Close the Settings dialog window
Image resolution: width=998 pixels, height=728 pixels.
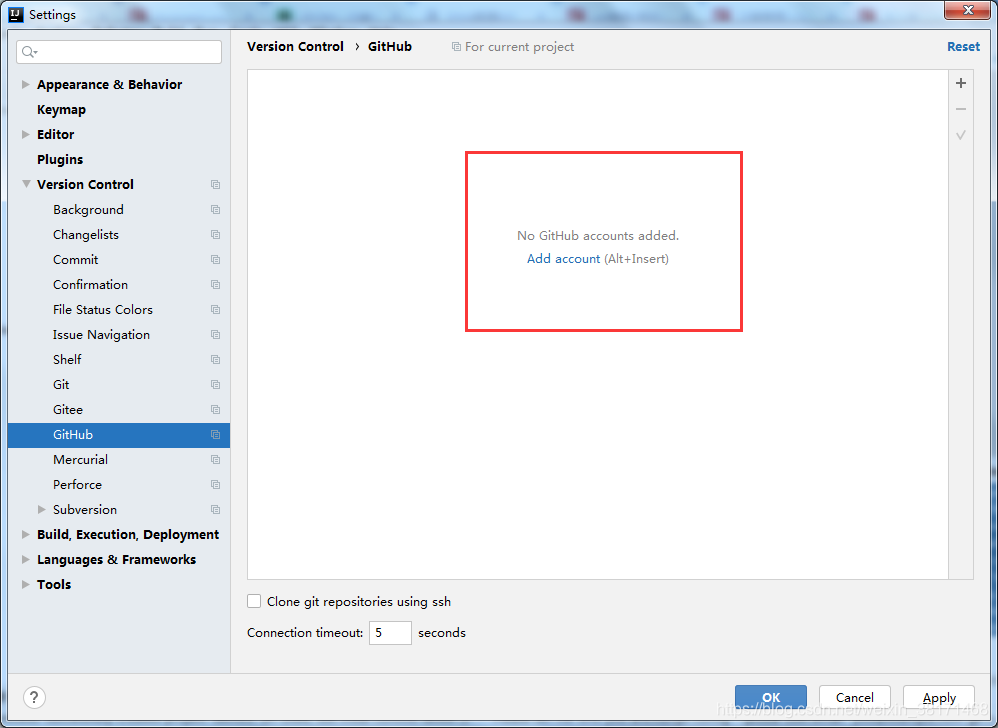point(967,10)
